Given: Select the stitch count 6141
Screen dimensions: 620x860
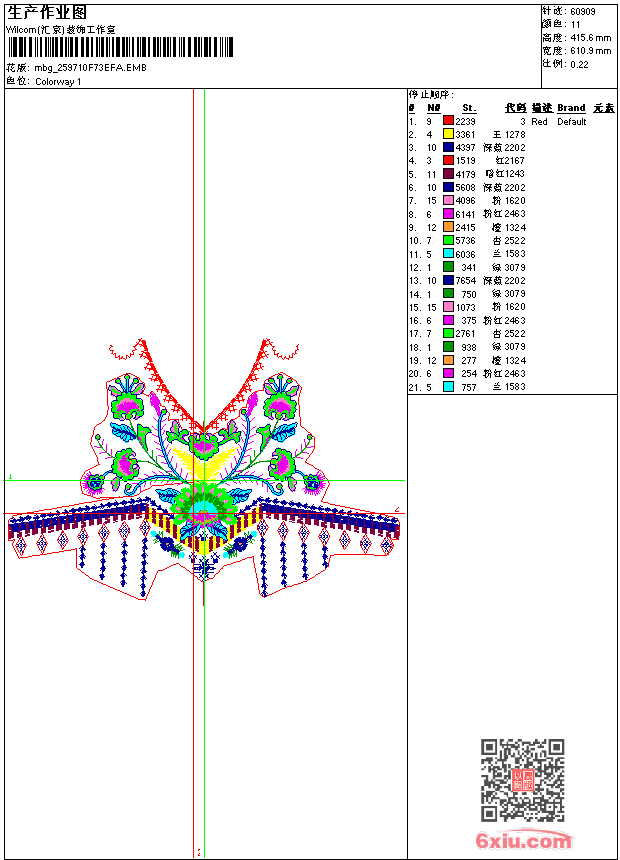Looking at the screenshot, I should click(x=465, y=214).
